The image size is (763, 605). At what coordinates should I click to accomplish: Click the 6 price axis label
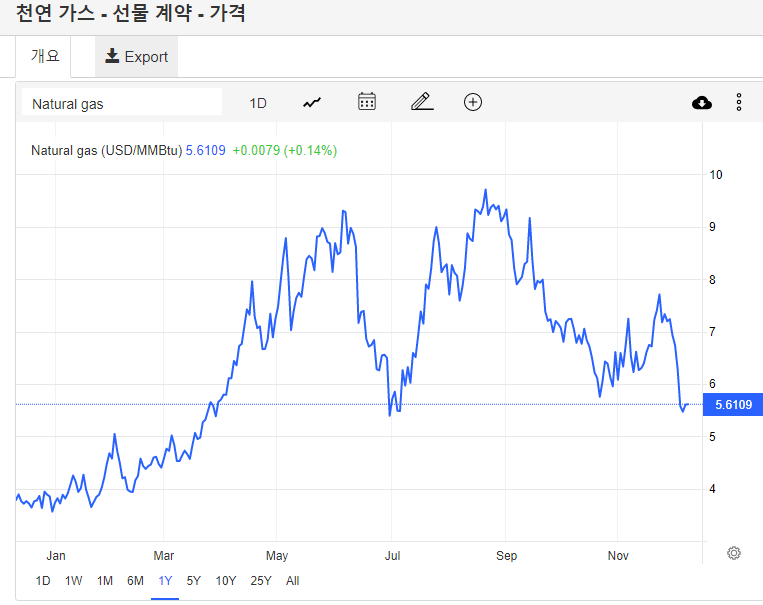[712, 384]
